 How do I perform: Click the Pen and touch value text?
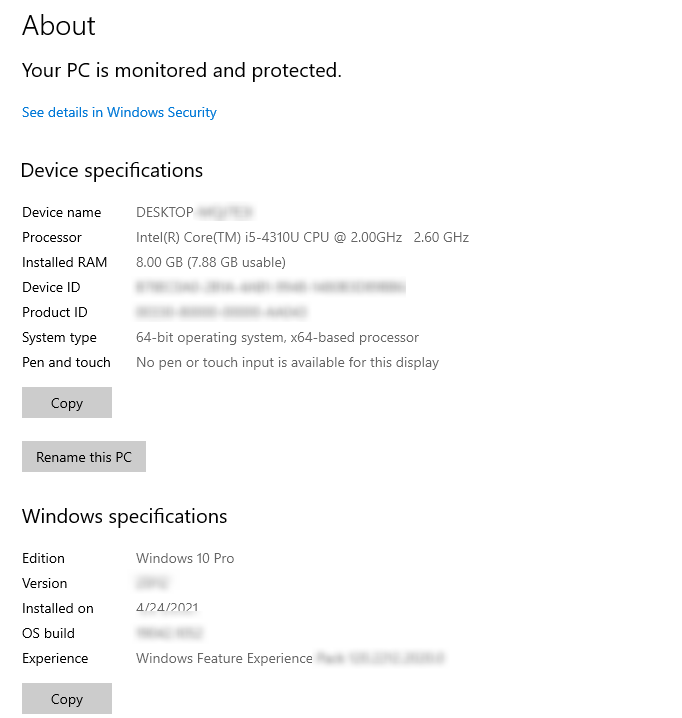(287, 363)
